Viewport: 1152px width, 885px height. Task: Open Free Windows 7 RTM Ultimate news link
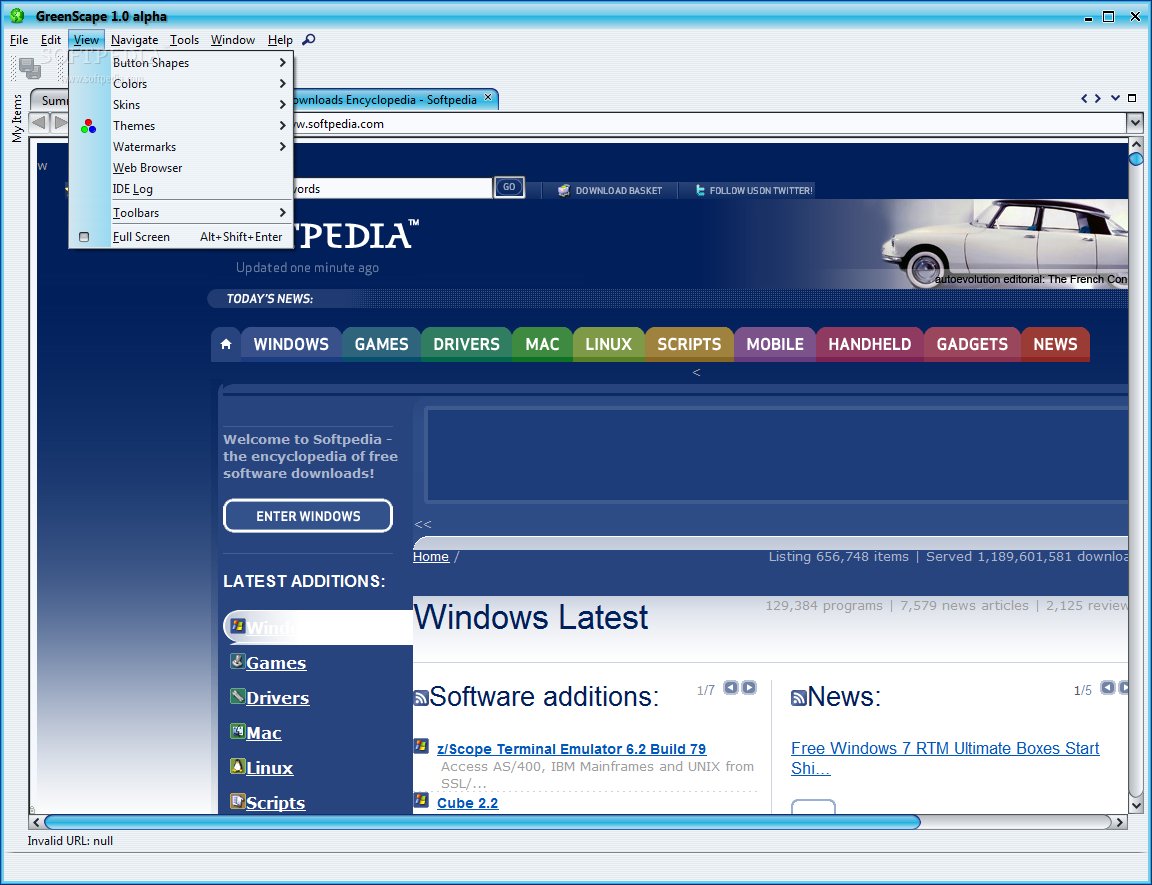pos(945,758)
